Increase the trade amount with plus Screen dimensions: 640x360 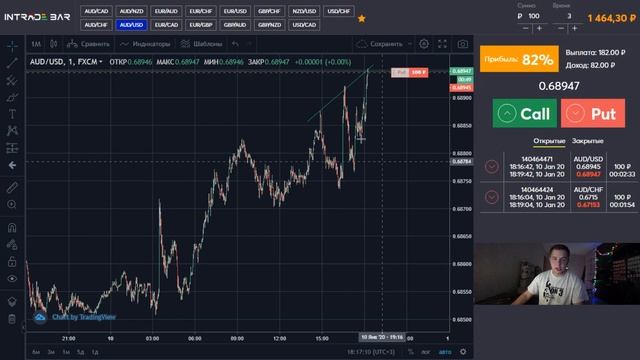539,28
